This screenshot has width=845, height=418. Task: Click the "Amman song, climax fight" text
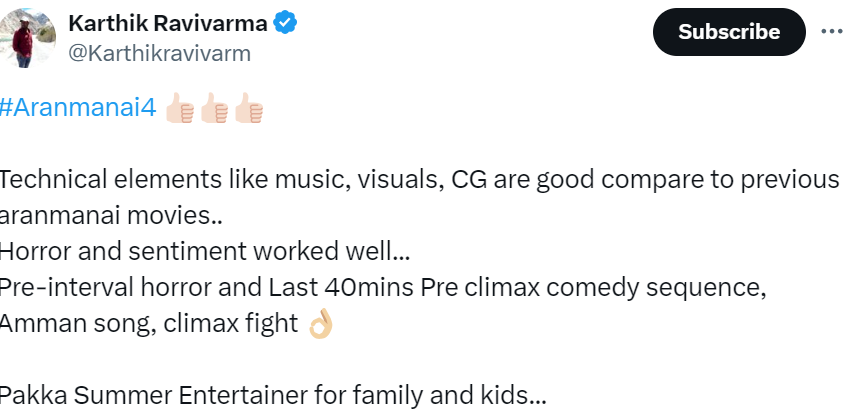(149, 324)
